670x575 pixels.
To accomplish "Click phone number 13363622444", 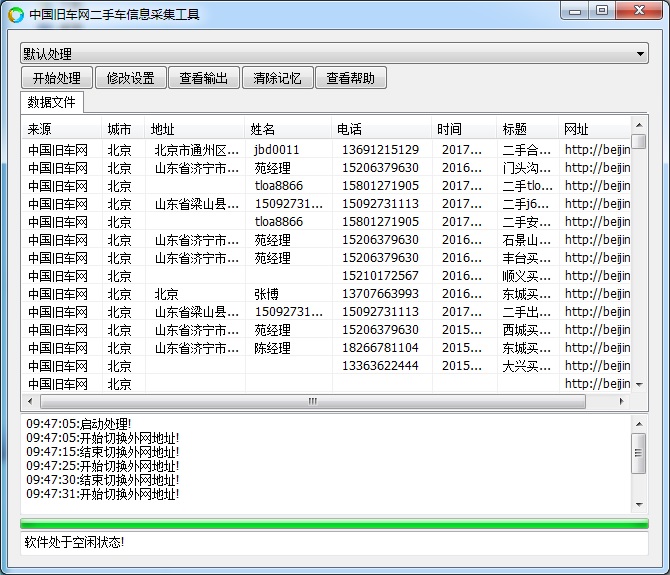I will coord(380,366).
